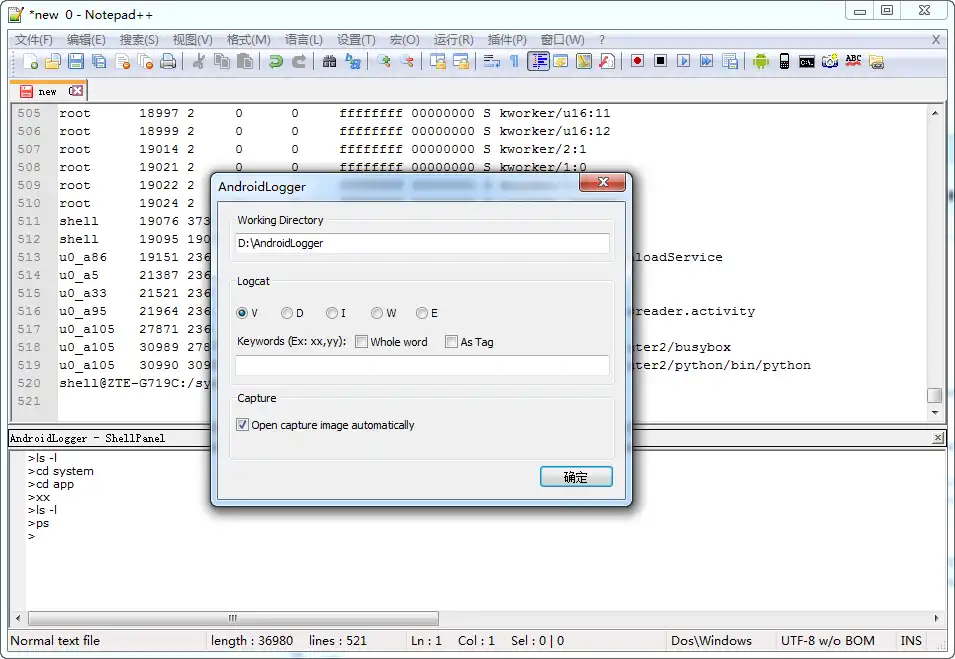This screenshot has width=955, height=659.
Task: Undo the last action with the green arrow
Action: (275, 62)
